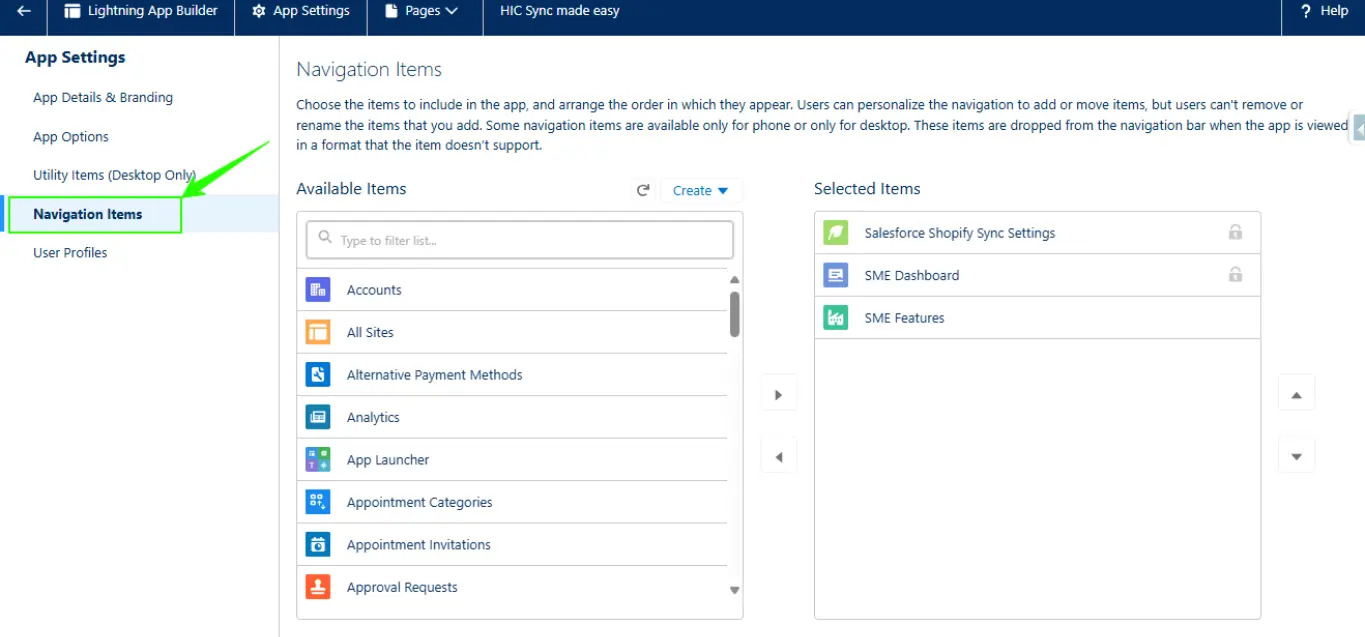The image size is (1365, 637).
Task: Click the back arrow in the header
Action: [x=24, y=11]
